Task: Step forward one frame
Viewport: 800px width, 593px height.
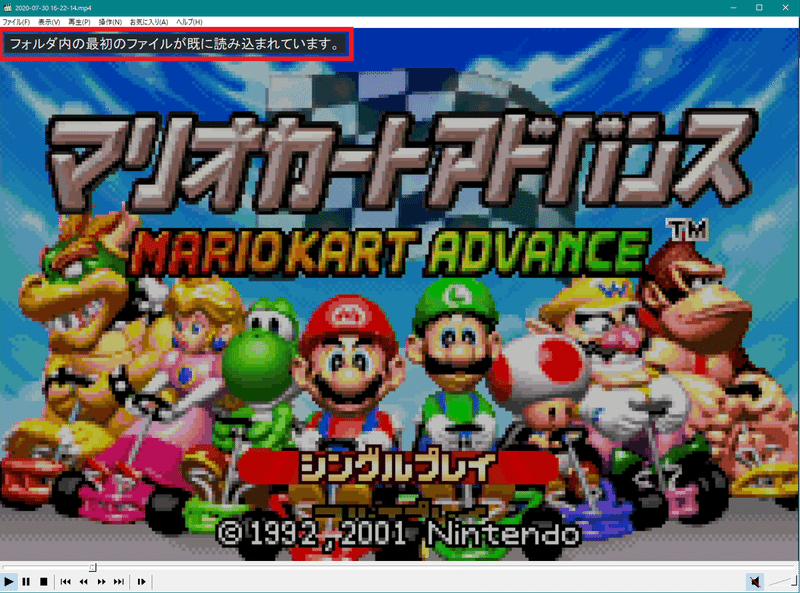Action: pos(141,581)
